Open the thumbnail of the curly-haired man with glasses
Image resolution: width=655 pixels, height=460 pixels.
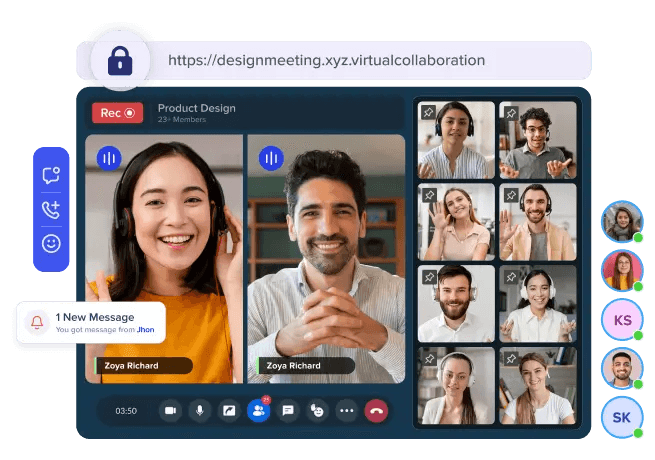click(538, 140)
